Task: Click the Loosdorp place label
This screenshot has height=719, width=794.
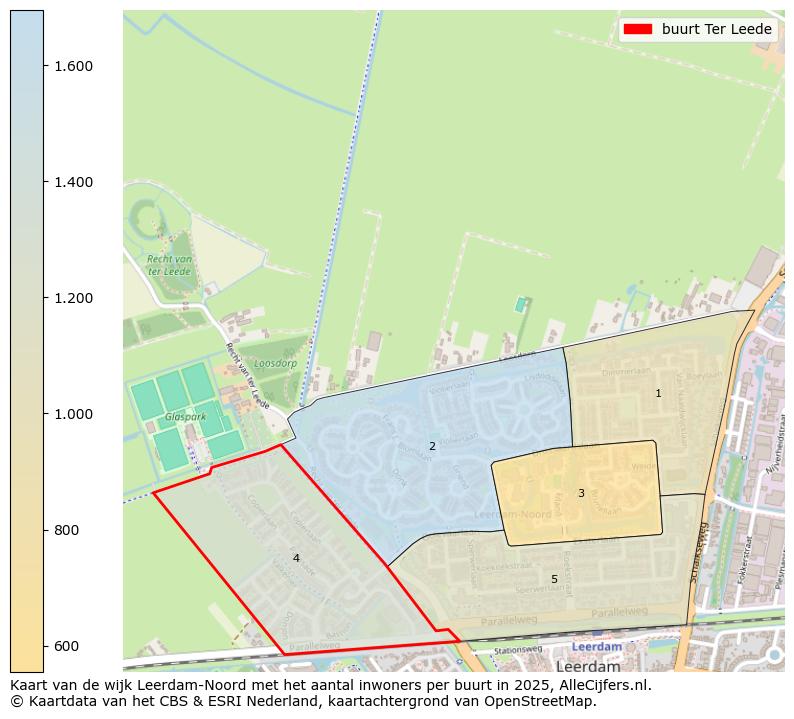Action: (275, 364)
